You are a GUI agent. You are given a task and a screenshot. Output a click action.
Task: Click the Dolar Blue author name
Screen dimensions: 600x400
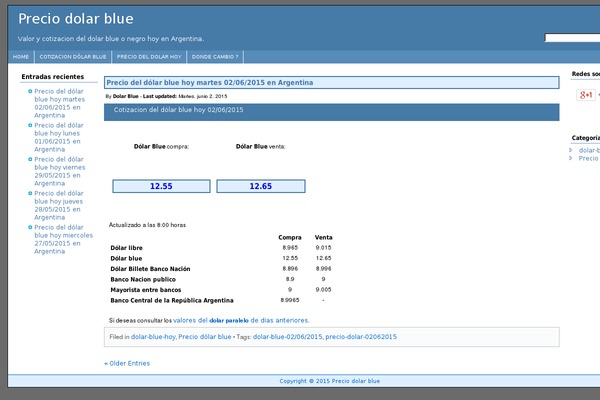point(126,96)
